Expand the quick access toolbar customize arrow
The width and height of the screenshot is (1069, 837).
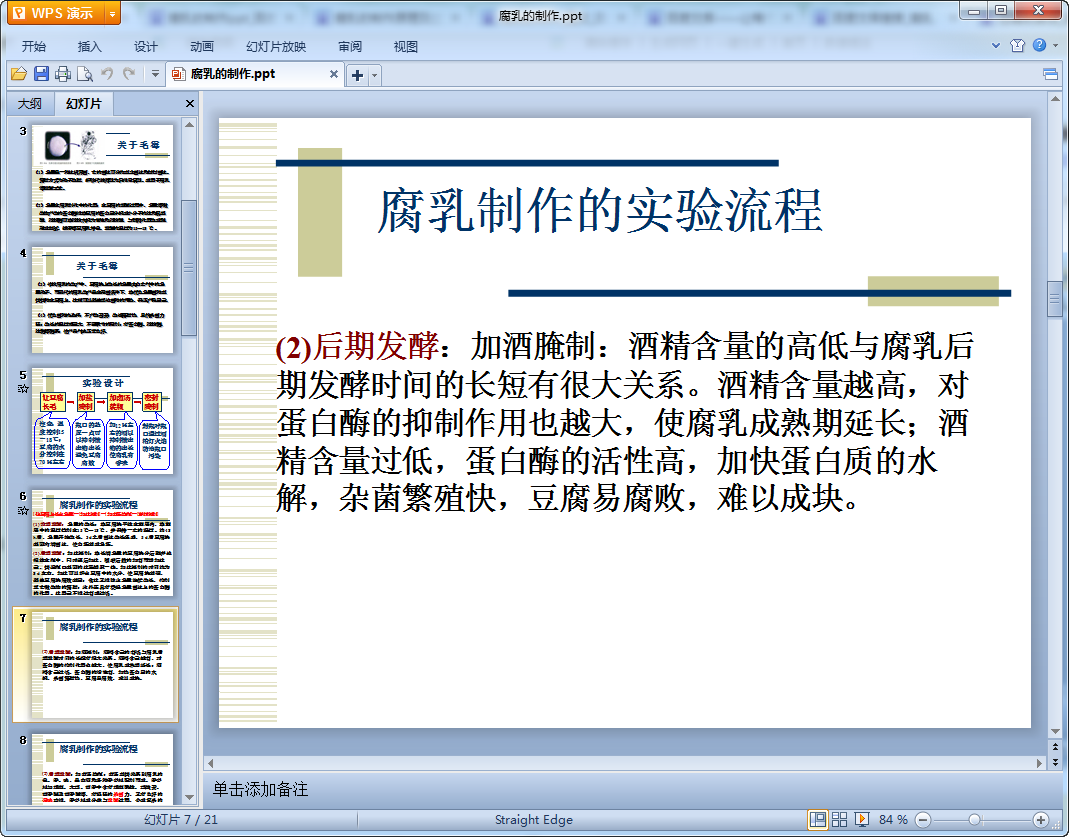coord(155,74)
